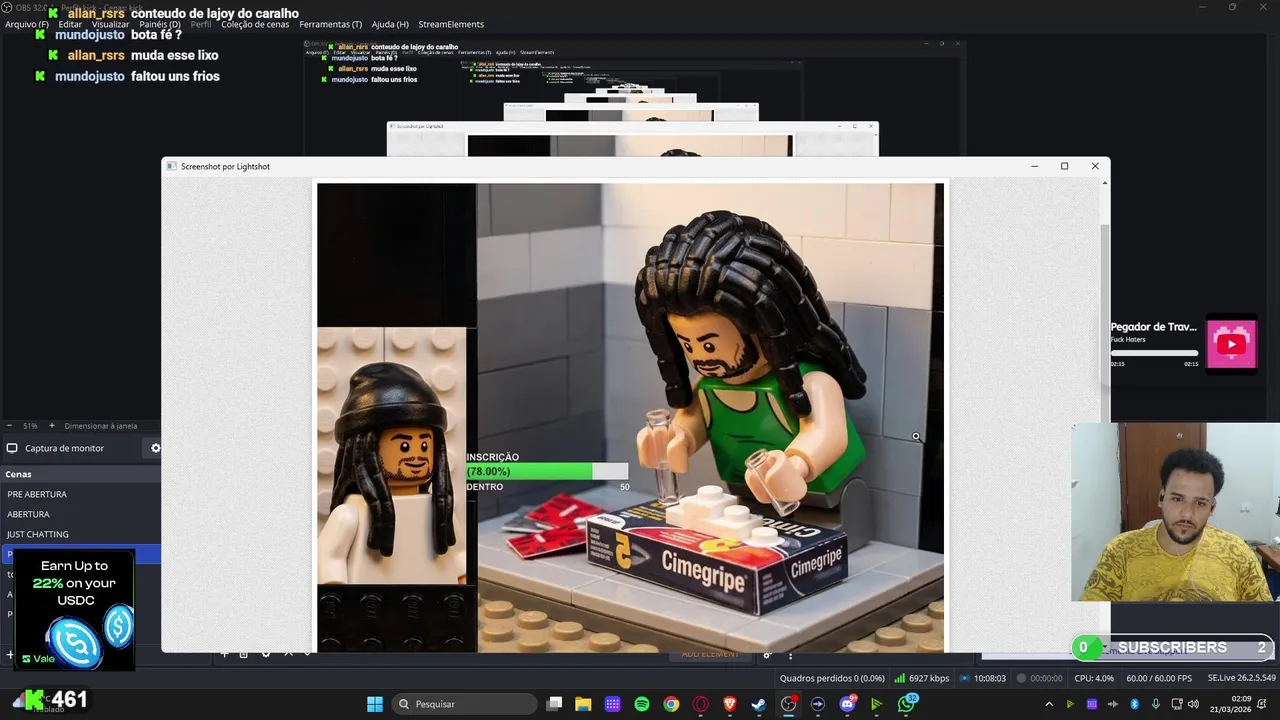1280x720 pixels.
Task: Open the Painéis (D) menu
Action: [x=160, y=24]
